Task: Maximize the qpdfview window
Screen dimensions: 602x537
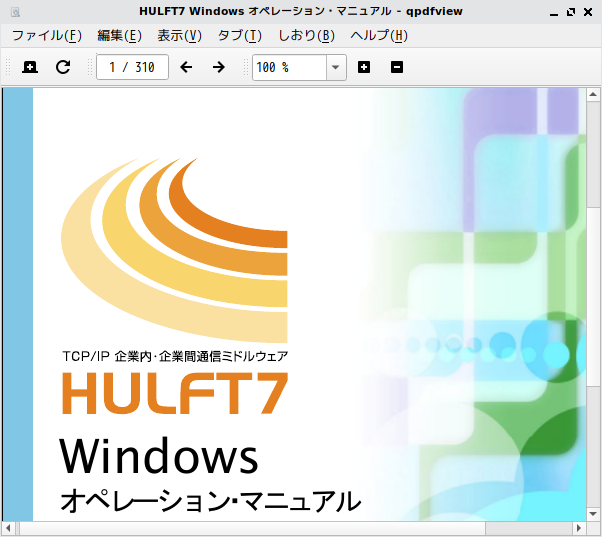Action: click(571, 12)
